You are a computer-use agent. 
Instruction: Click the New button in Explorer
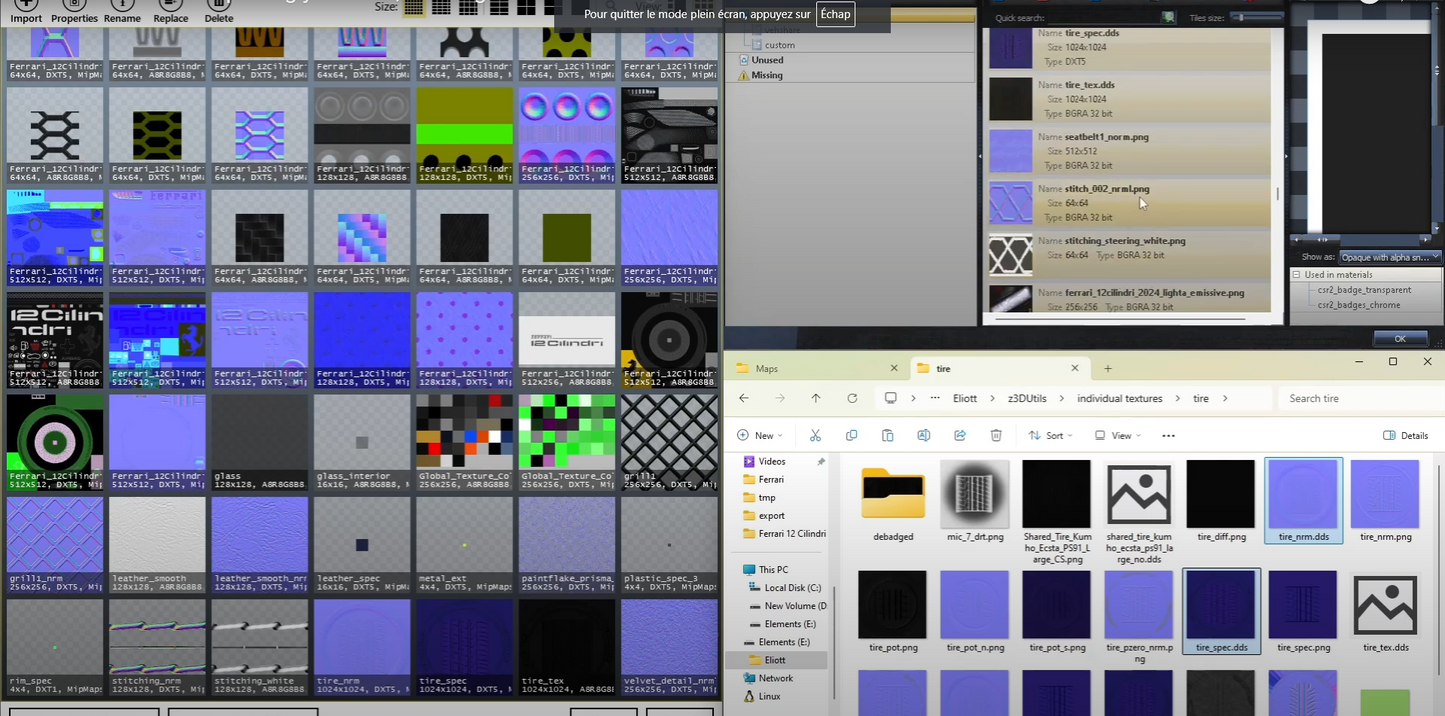coord(759,435)
